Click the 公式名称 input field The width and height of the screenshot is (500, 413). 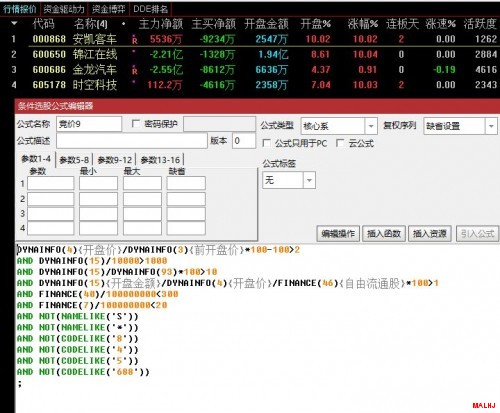(89, 124)
